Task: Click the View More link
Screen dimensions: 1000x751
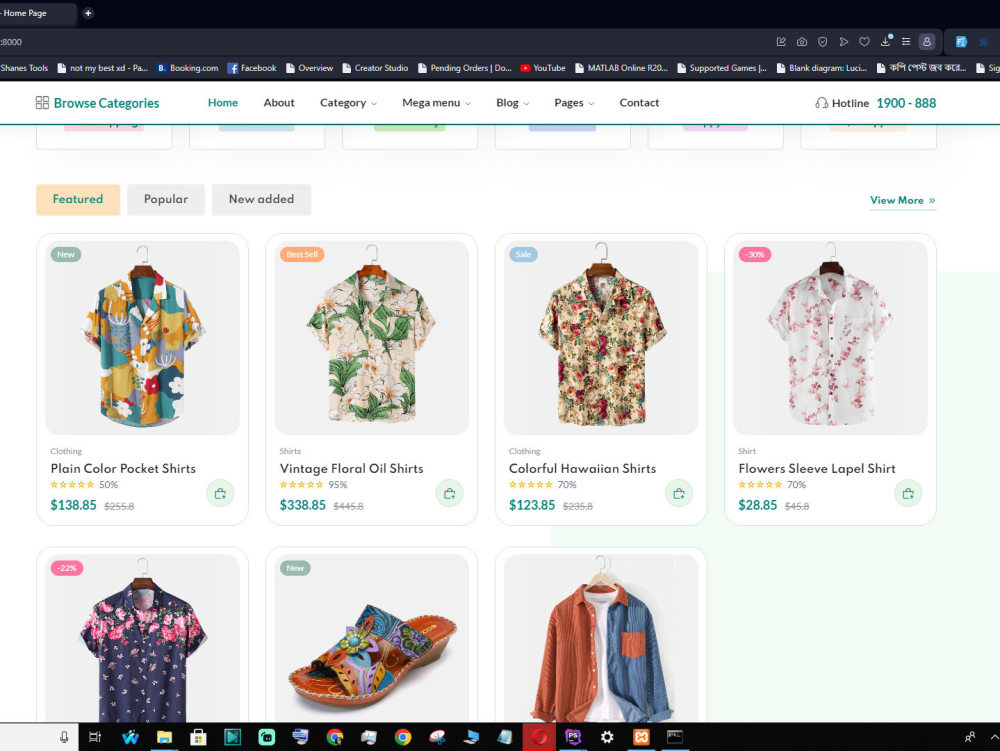Action: coord(902,200)
